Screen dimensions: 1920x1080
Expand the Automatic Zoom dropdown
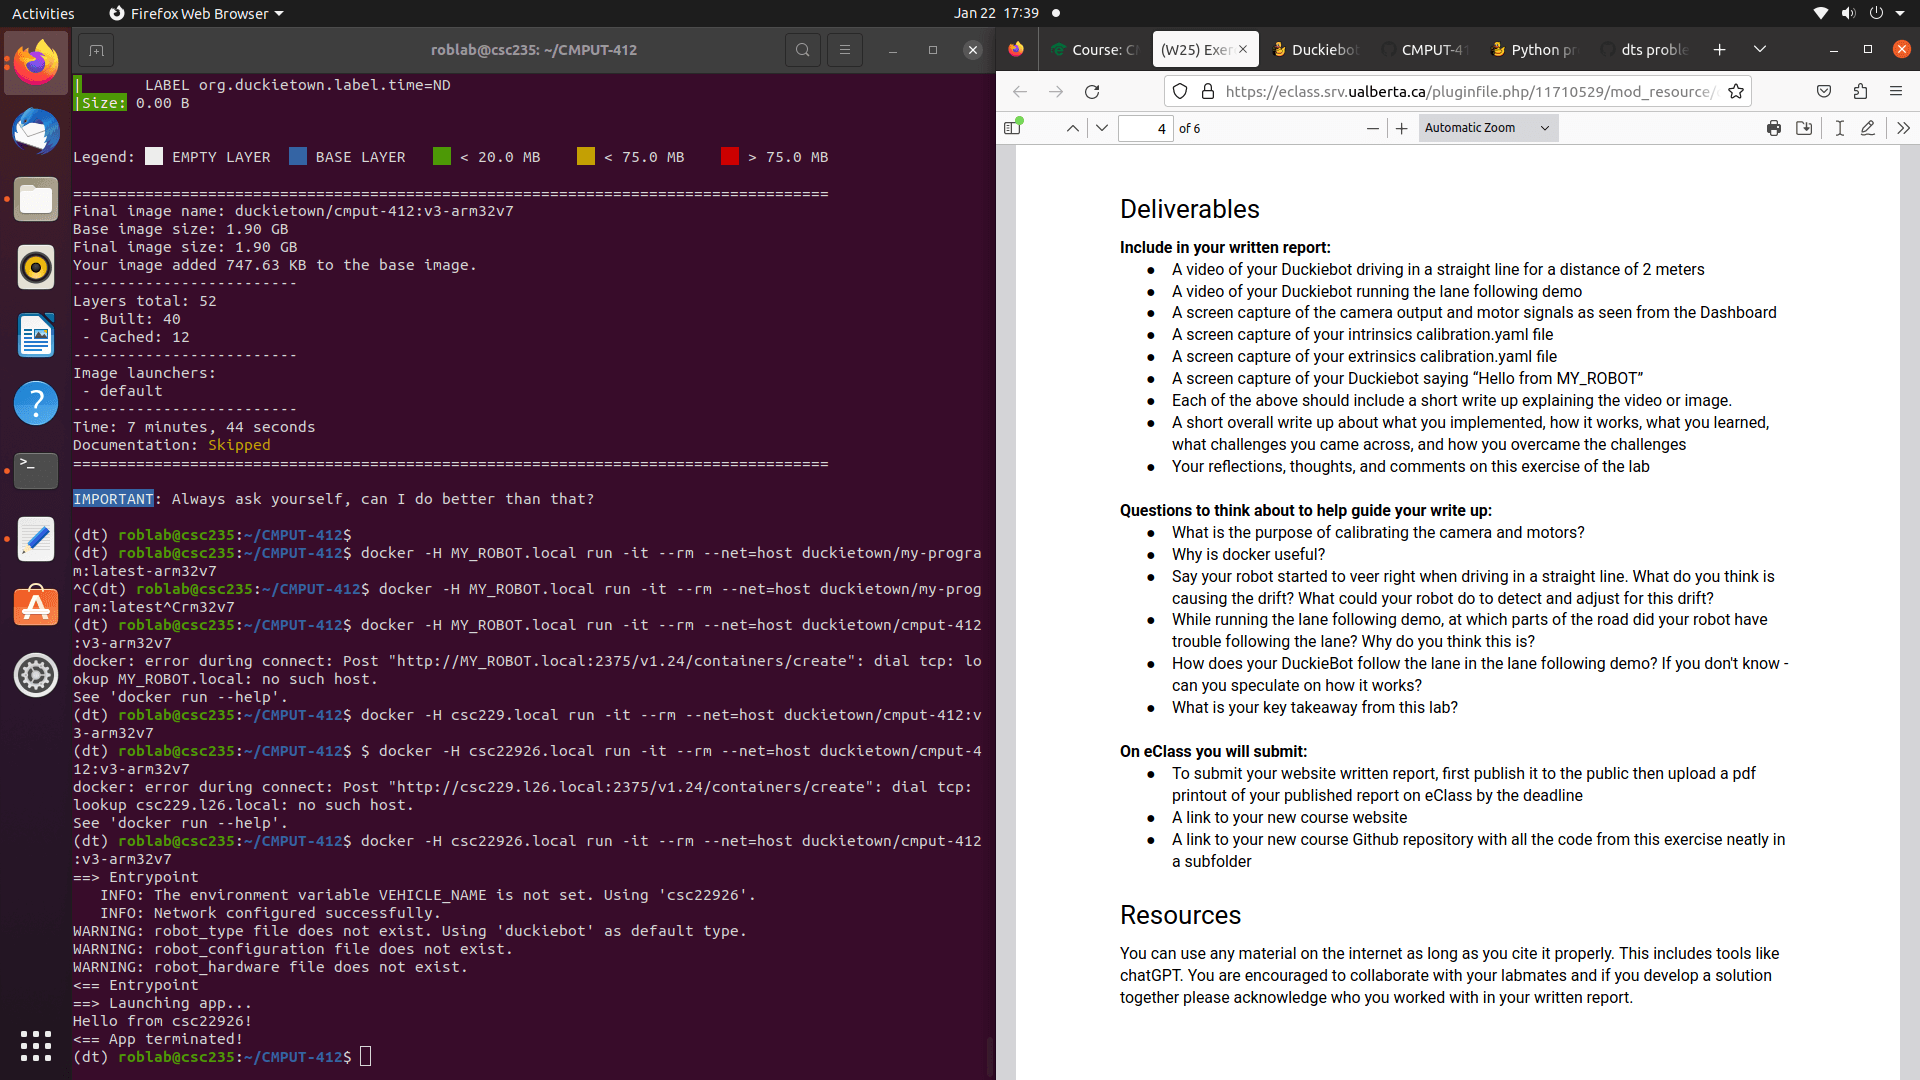[x=1488, y=128]
